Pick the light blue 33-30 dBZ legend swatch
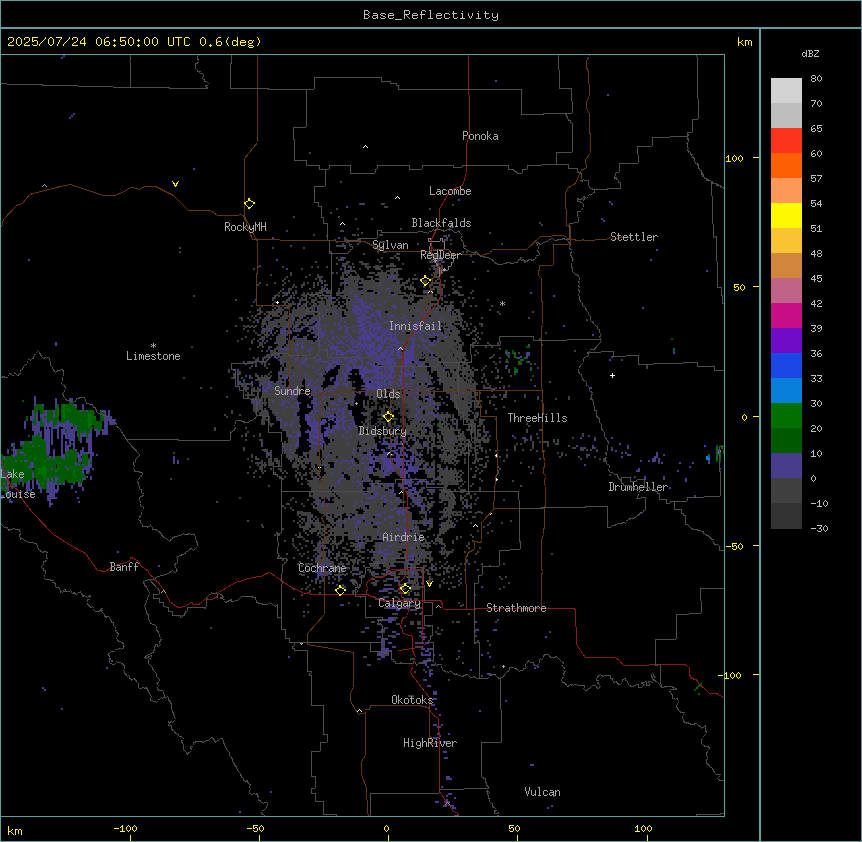 [x=786, y=391]
